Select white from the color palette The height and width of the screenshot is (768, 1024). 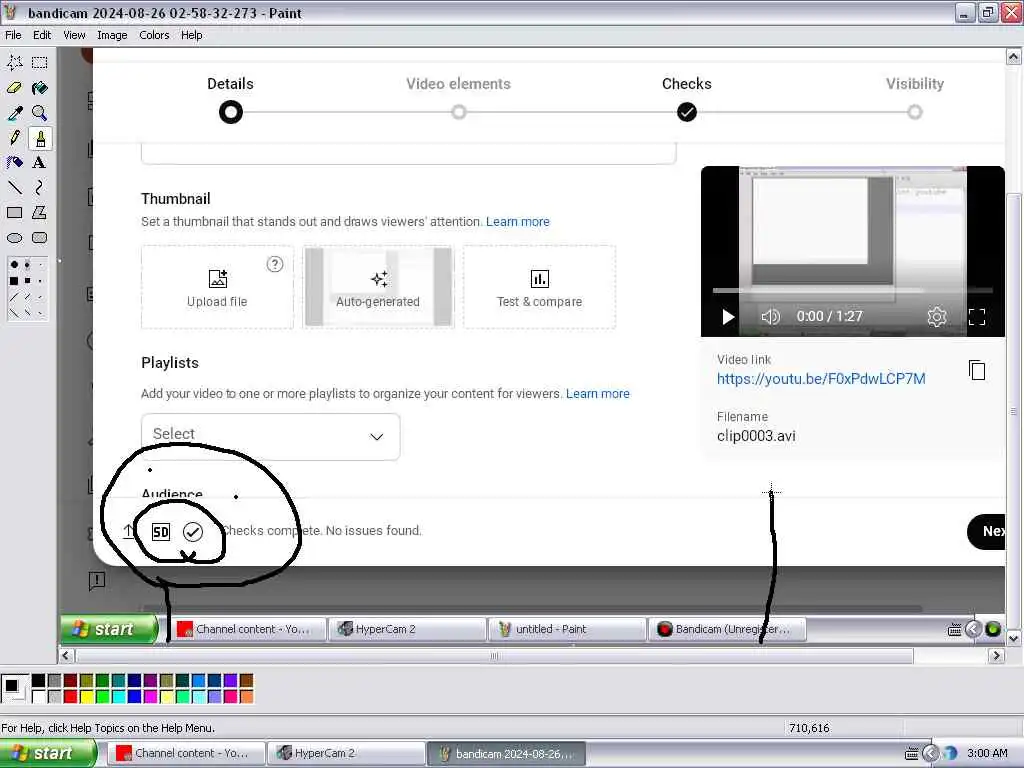[x=39, y=697]
